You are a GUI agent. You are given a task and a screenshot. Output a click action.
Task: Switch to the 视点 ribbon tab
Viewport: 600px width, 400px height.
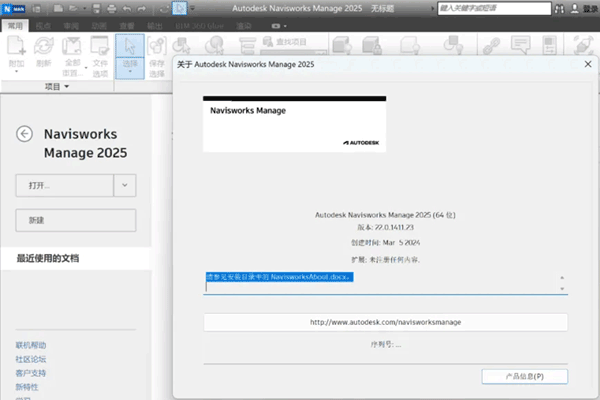(43, 26)
